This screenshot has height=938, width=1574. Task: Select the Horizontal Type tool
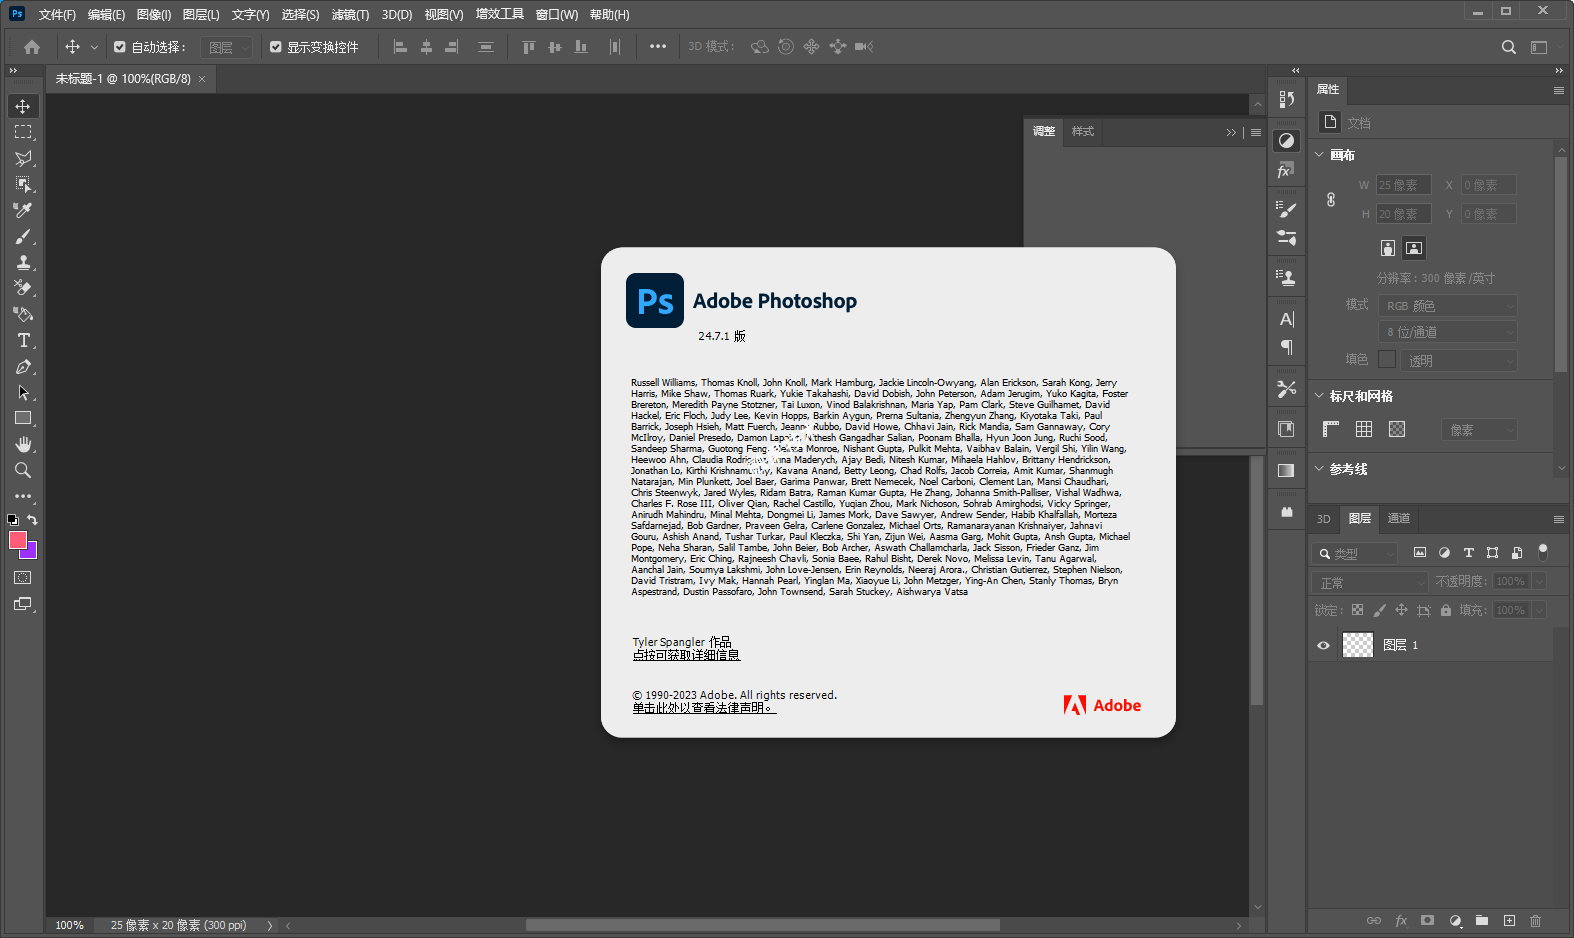[x=23, y=341]
